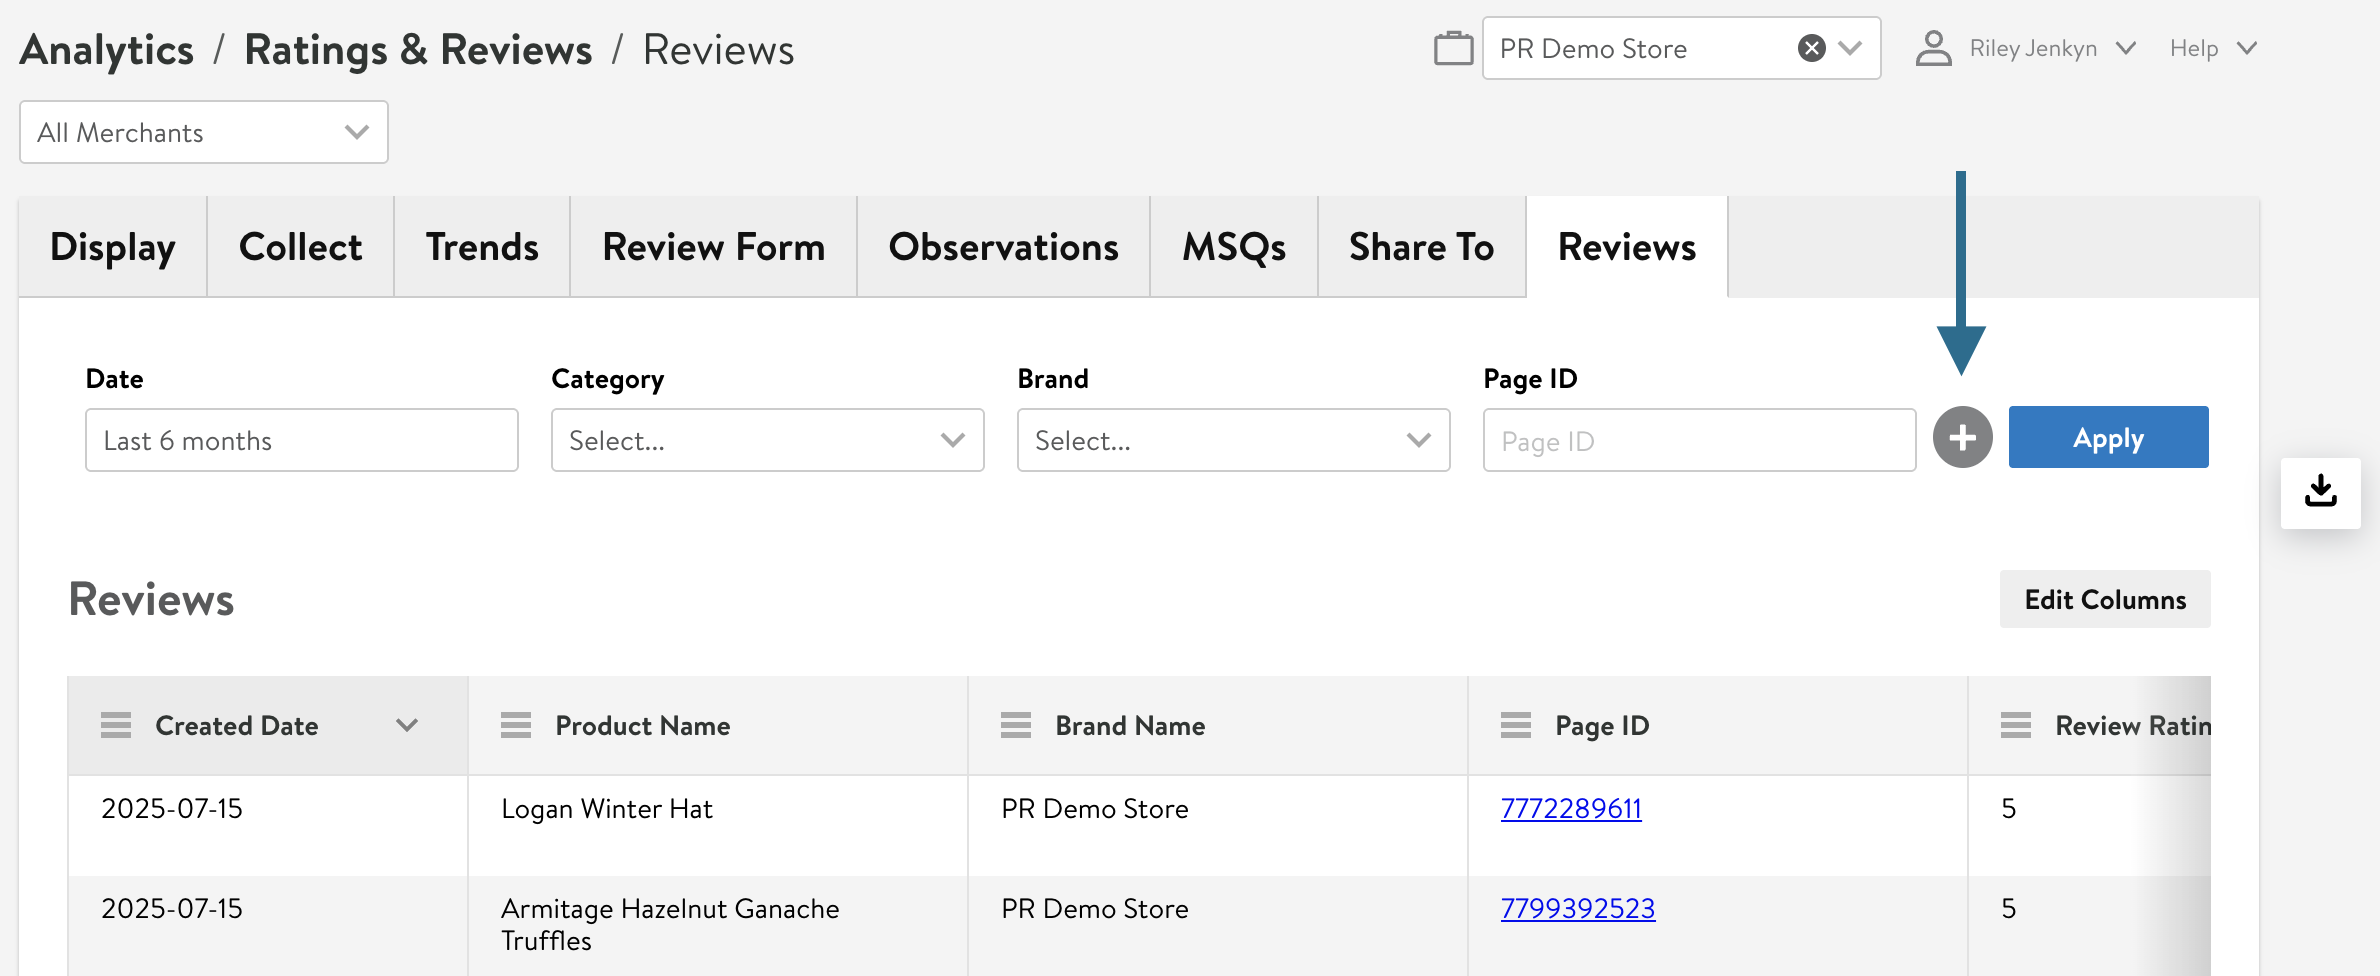The width and height of the screenshot is (2380, 976).
Task: Click the Brand Name column handle icon
Action: pyautogui.click(x=1016, y=726)
